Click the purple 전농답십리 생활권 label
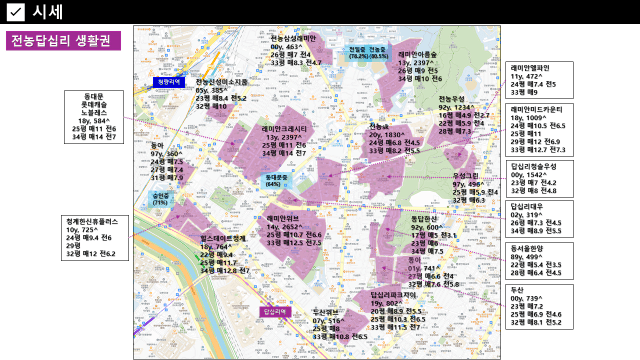This screenshot has width=640, height=360. (x=63, y=41)
